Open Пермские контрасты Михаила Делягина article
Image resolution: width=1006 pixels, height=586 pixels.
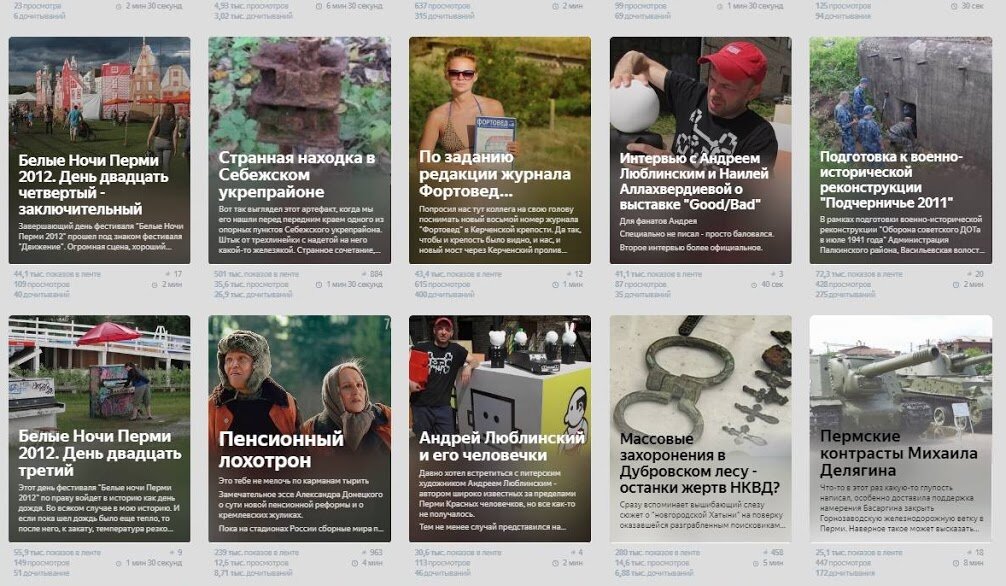(x=901, y=428)
